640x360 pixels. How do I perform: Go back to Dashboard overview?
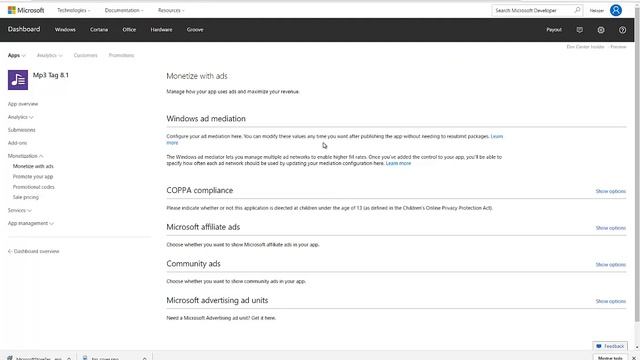pos(33,251)
